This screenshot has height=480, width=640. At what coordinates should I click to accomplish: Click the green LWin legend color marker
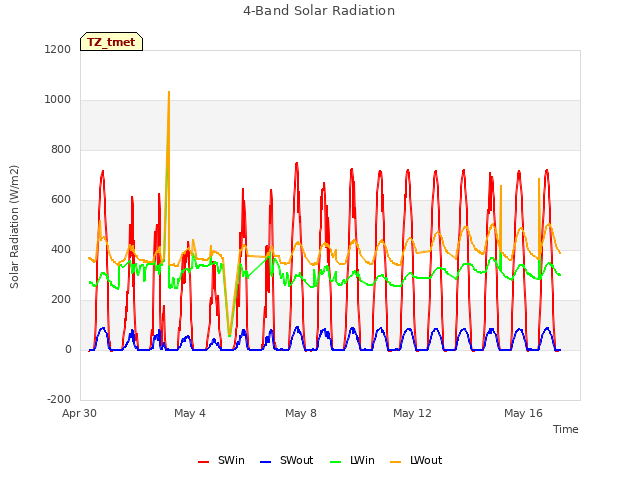point(335,462)
